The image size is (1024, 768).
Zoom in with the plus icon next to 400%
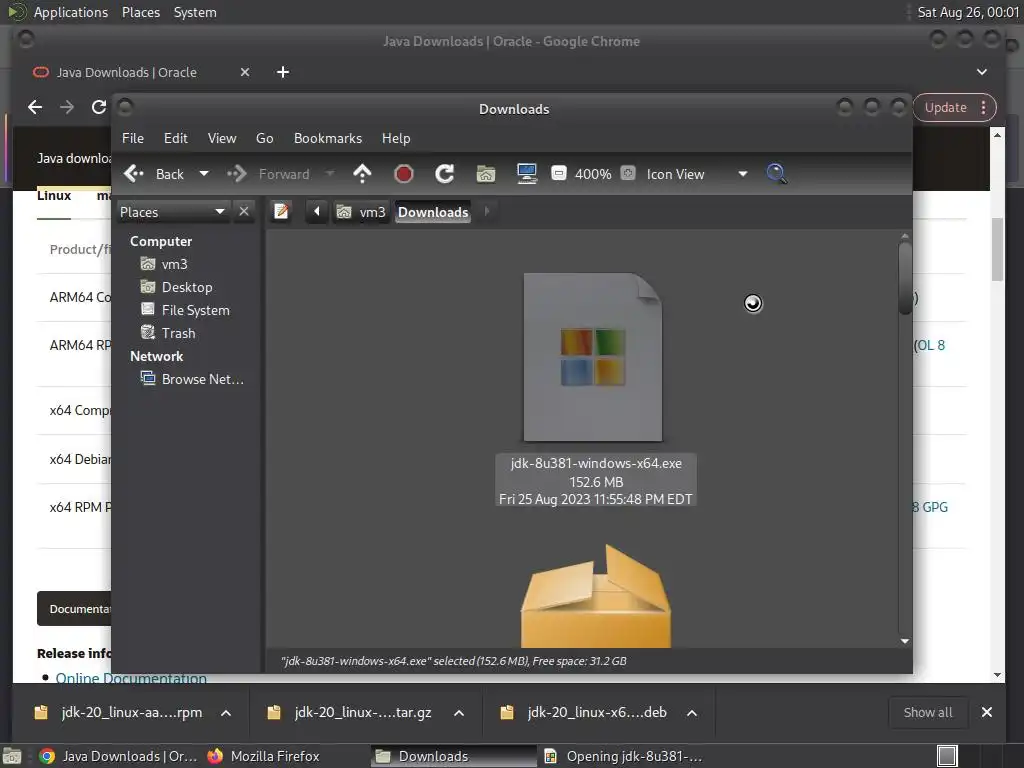click(x=628, y=174)
